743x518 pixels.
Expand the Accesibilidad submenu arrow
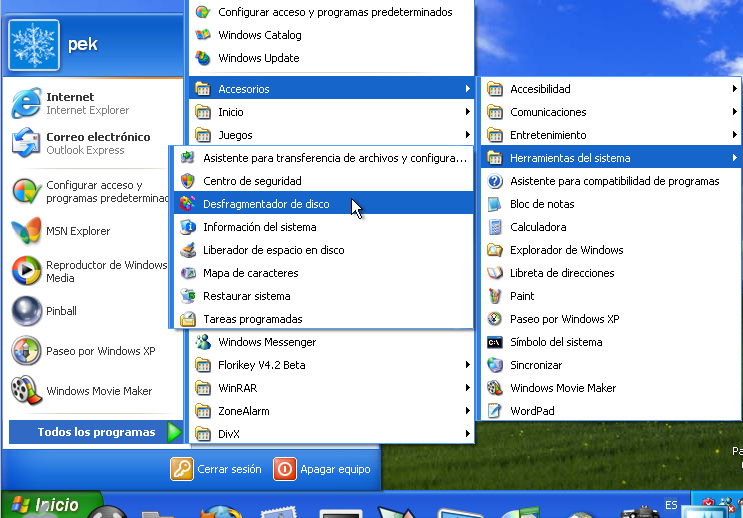(x=734, y=89)
